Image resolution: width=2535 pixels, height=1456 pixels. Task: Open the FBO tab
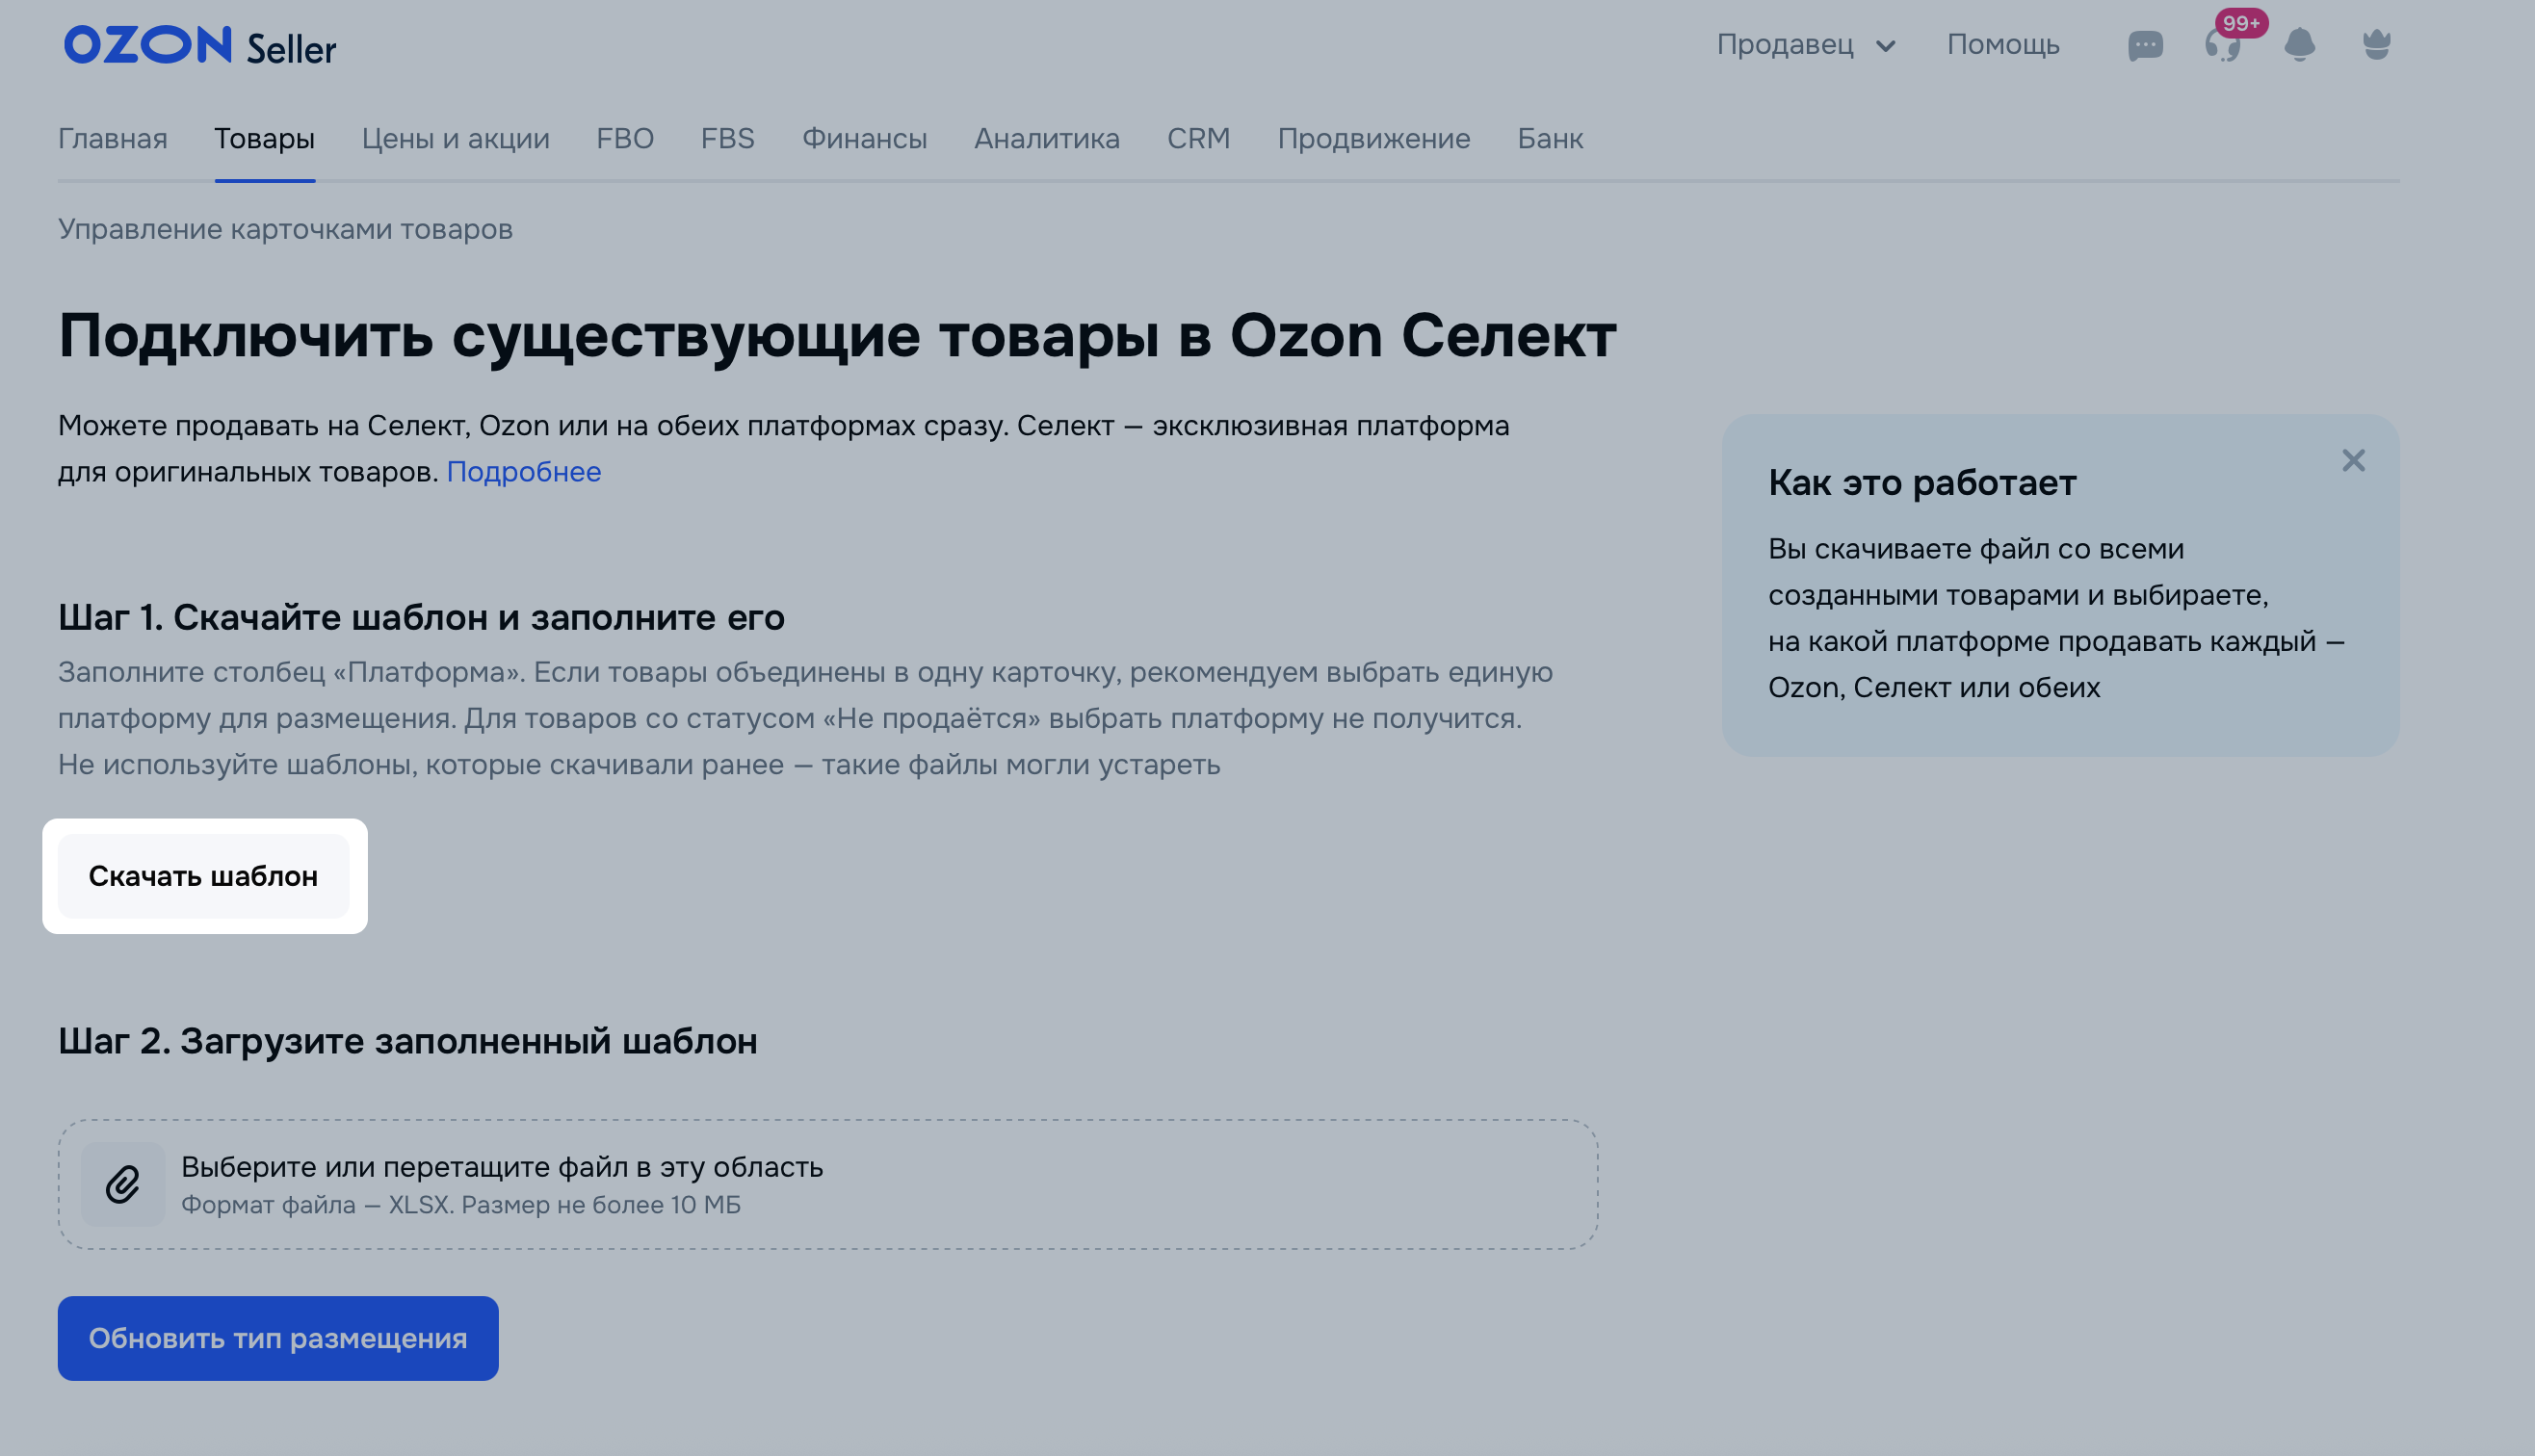pos(625,138)
